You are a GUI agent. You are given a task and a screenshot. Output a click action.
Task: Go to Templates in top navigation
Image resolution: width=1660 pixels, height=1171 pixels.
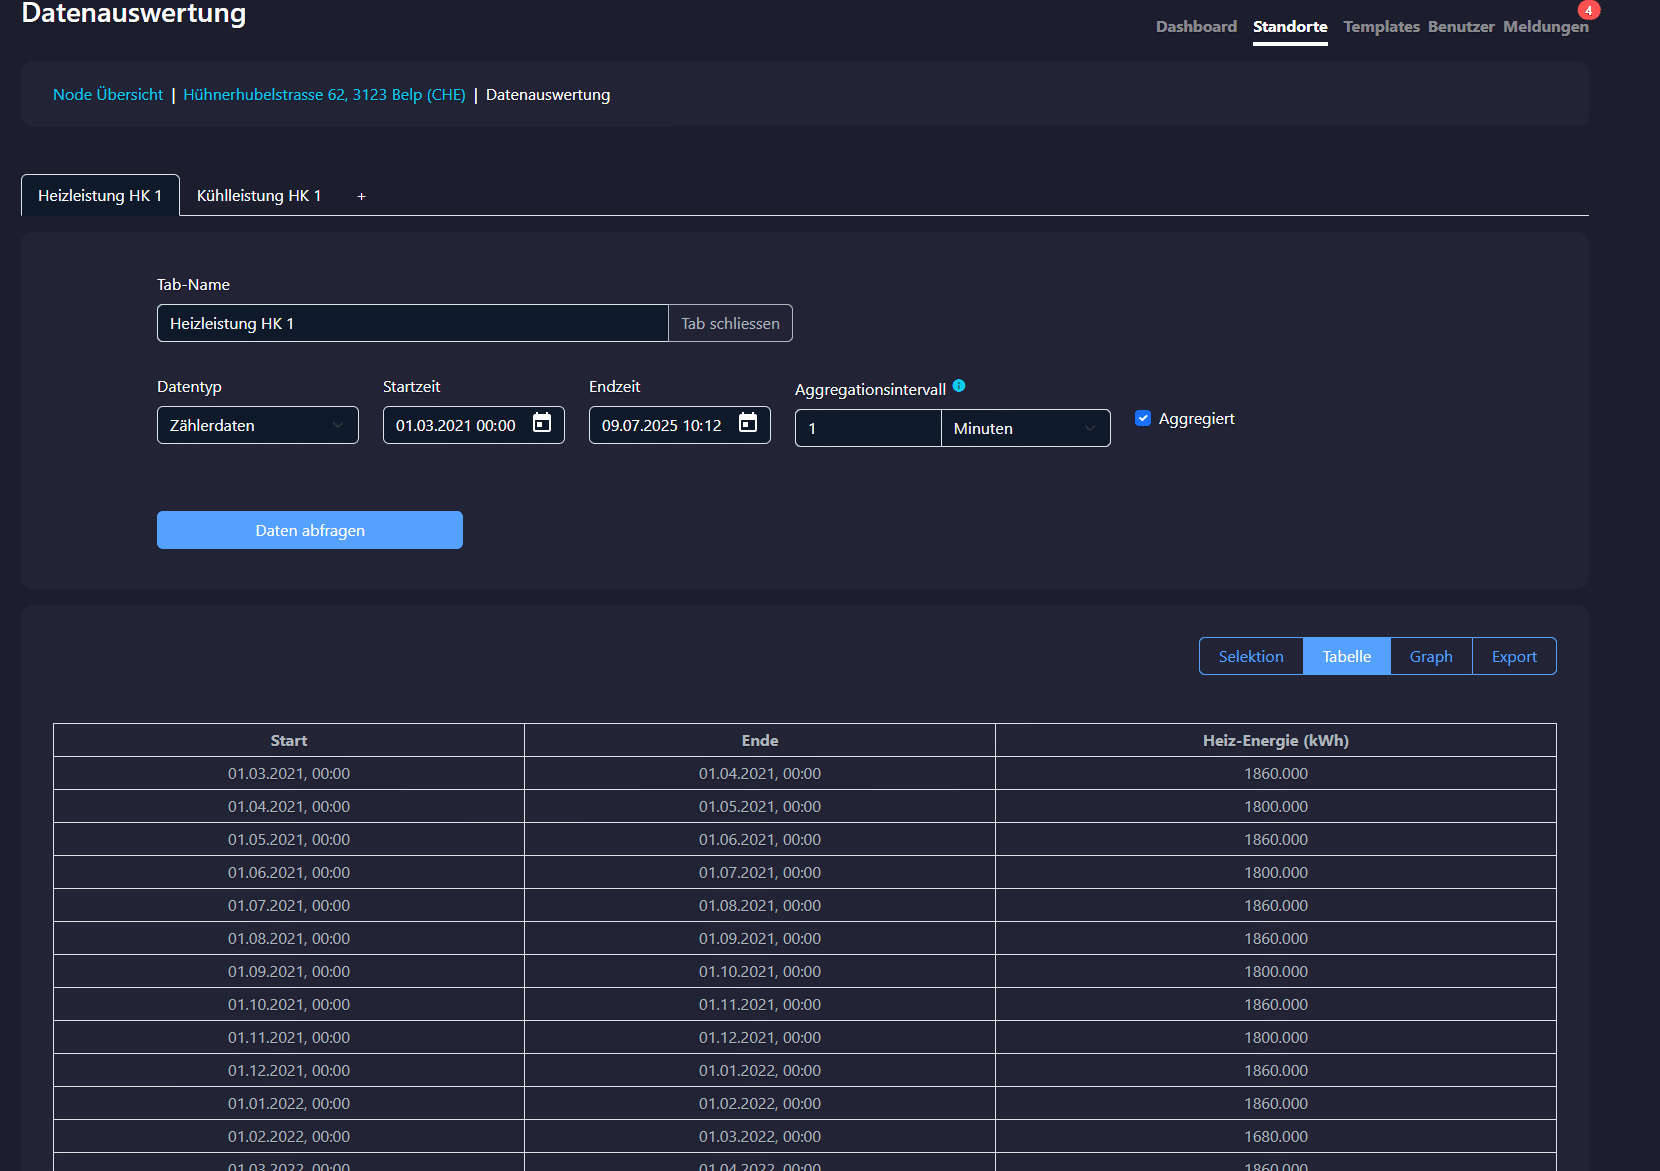1381,27
